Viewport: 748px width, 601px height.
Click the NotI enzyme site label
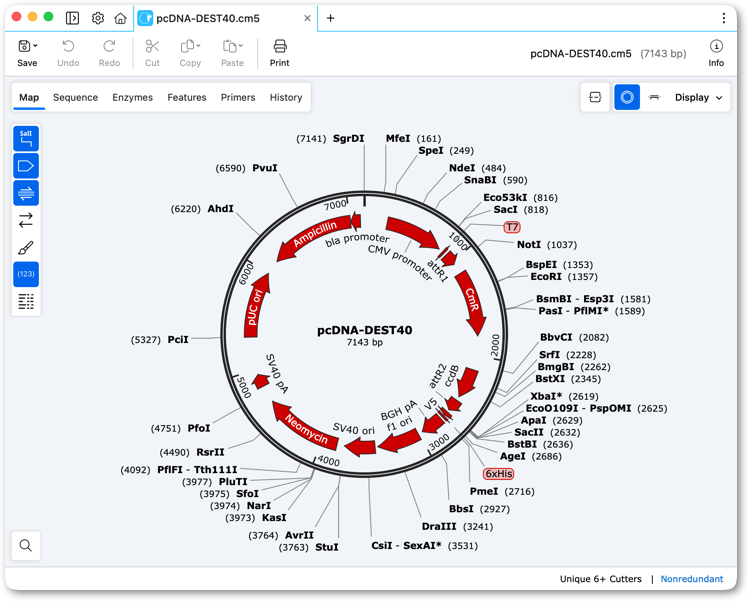[529, 245]
